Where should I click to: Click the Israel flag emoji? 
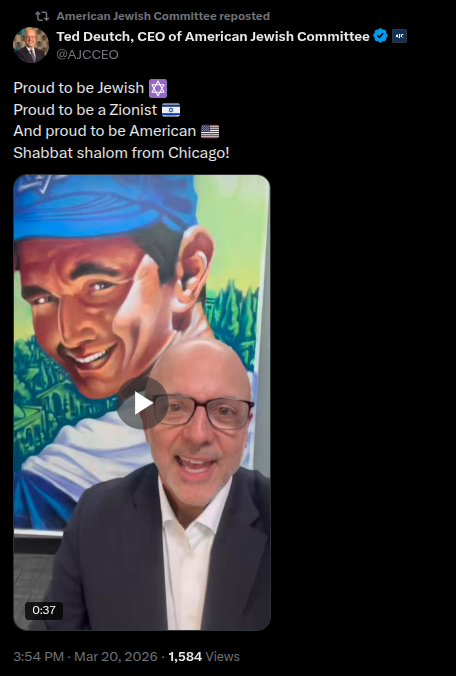click(171, 110)
